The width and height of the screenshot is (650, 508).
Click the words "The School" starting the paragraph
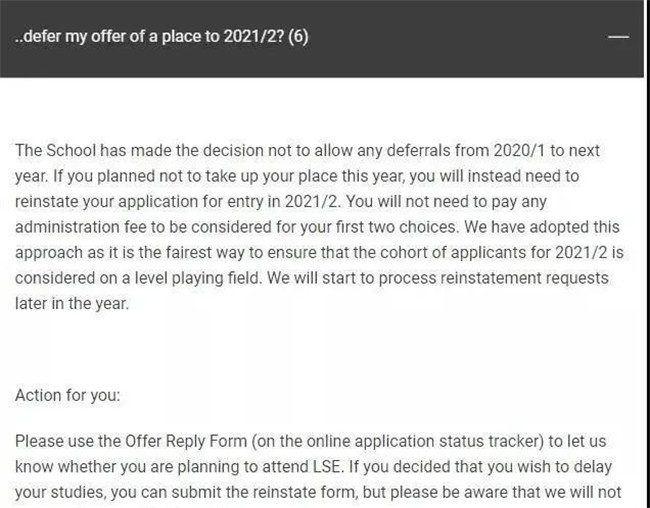pyautogui.click(x=56, y=151)
